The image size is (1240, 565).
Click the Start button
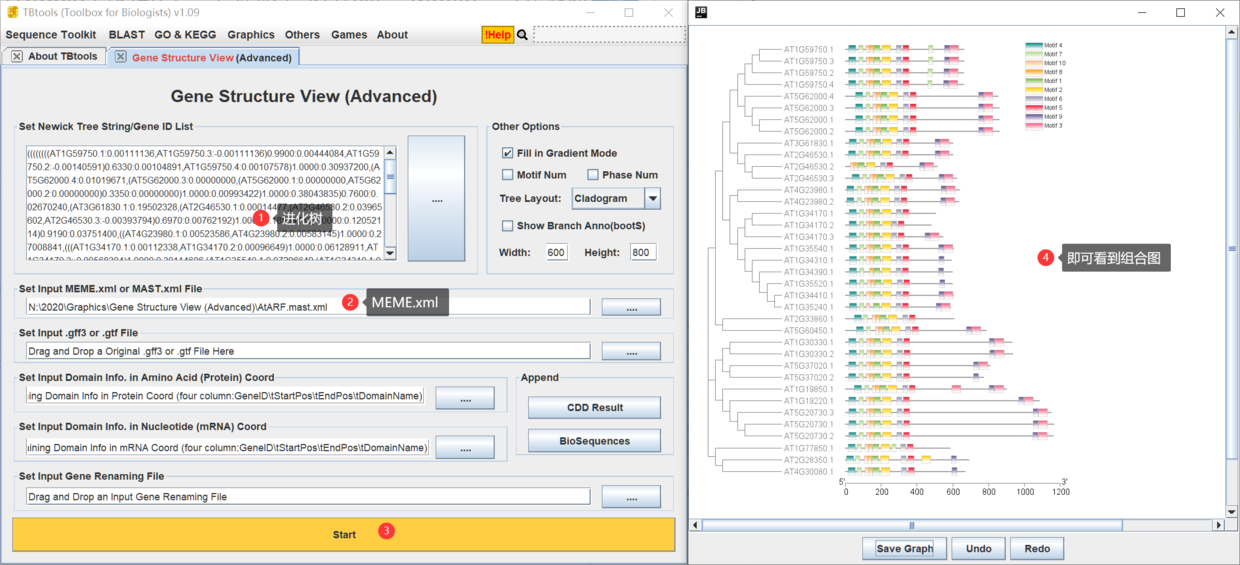point(344,534)
